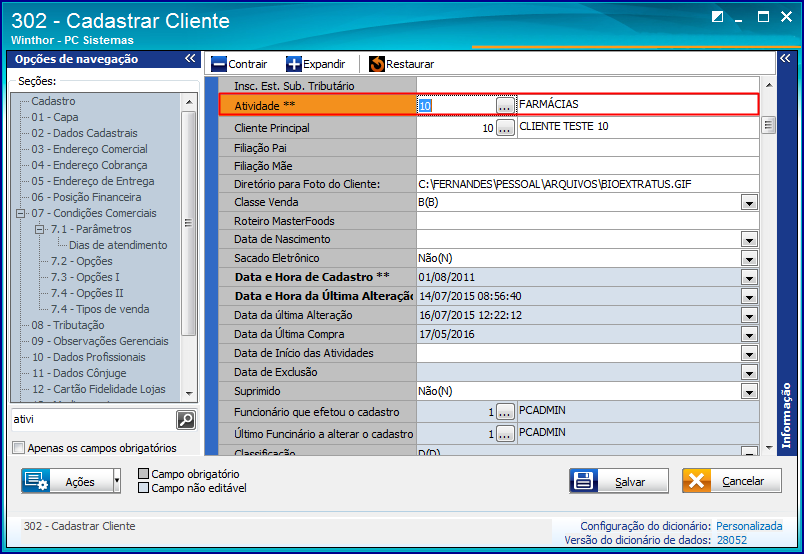The height and width of the screenshot is (554, 804).
Task: Open Data da última Alteração dropdown
Action: pos(749,315)
